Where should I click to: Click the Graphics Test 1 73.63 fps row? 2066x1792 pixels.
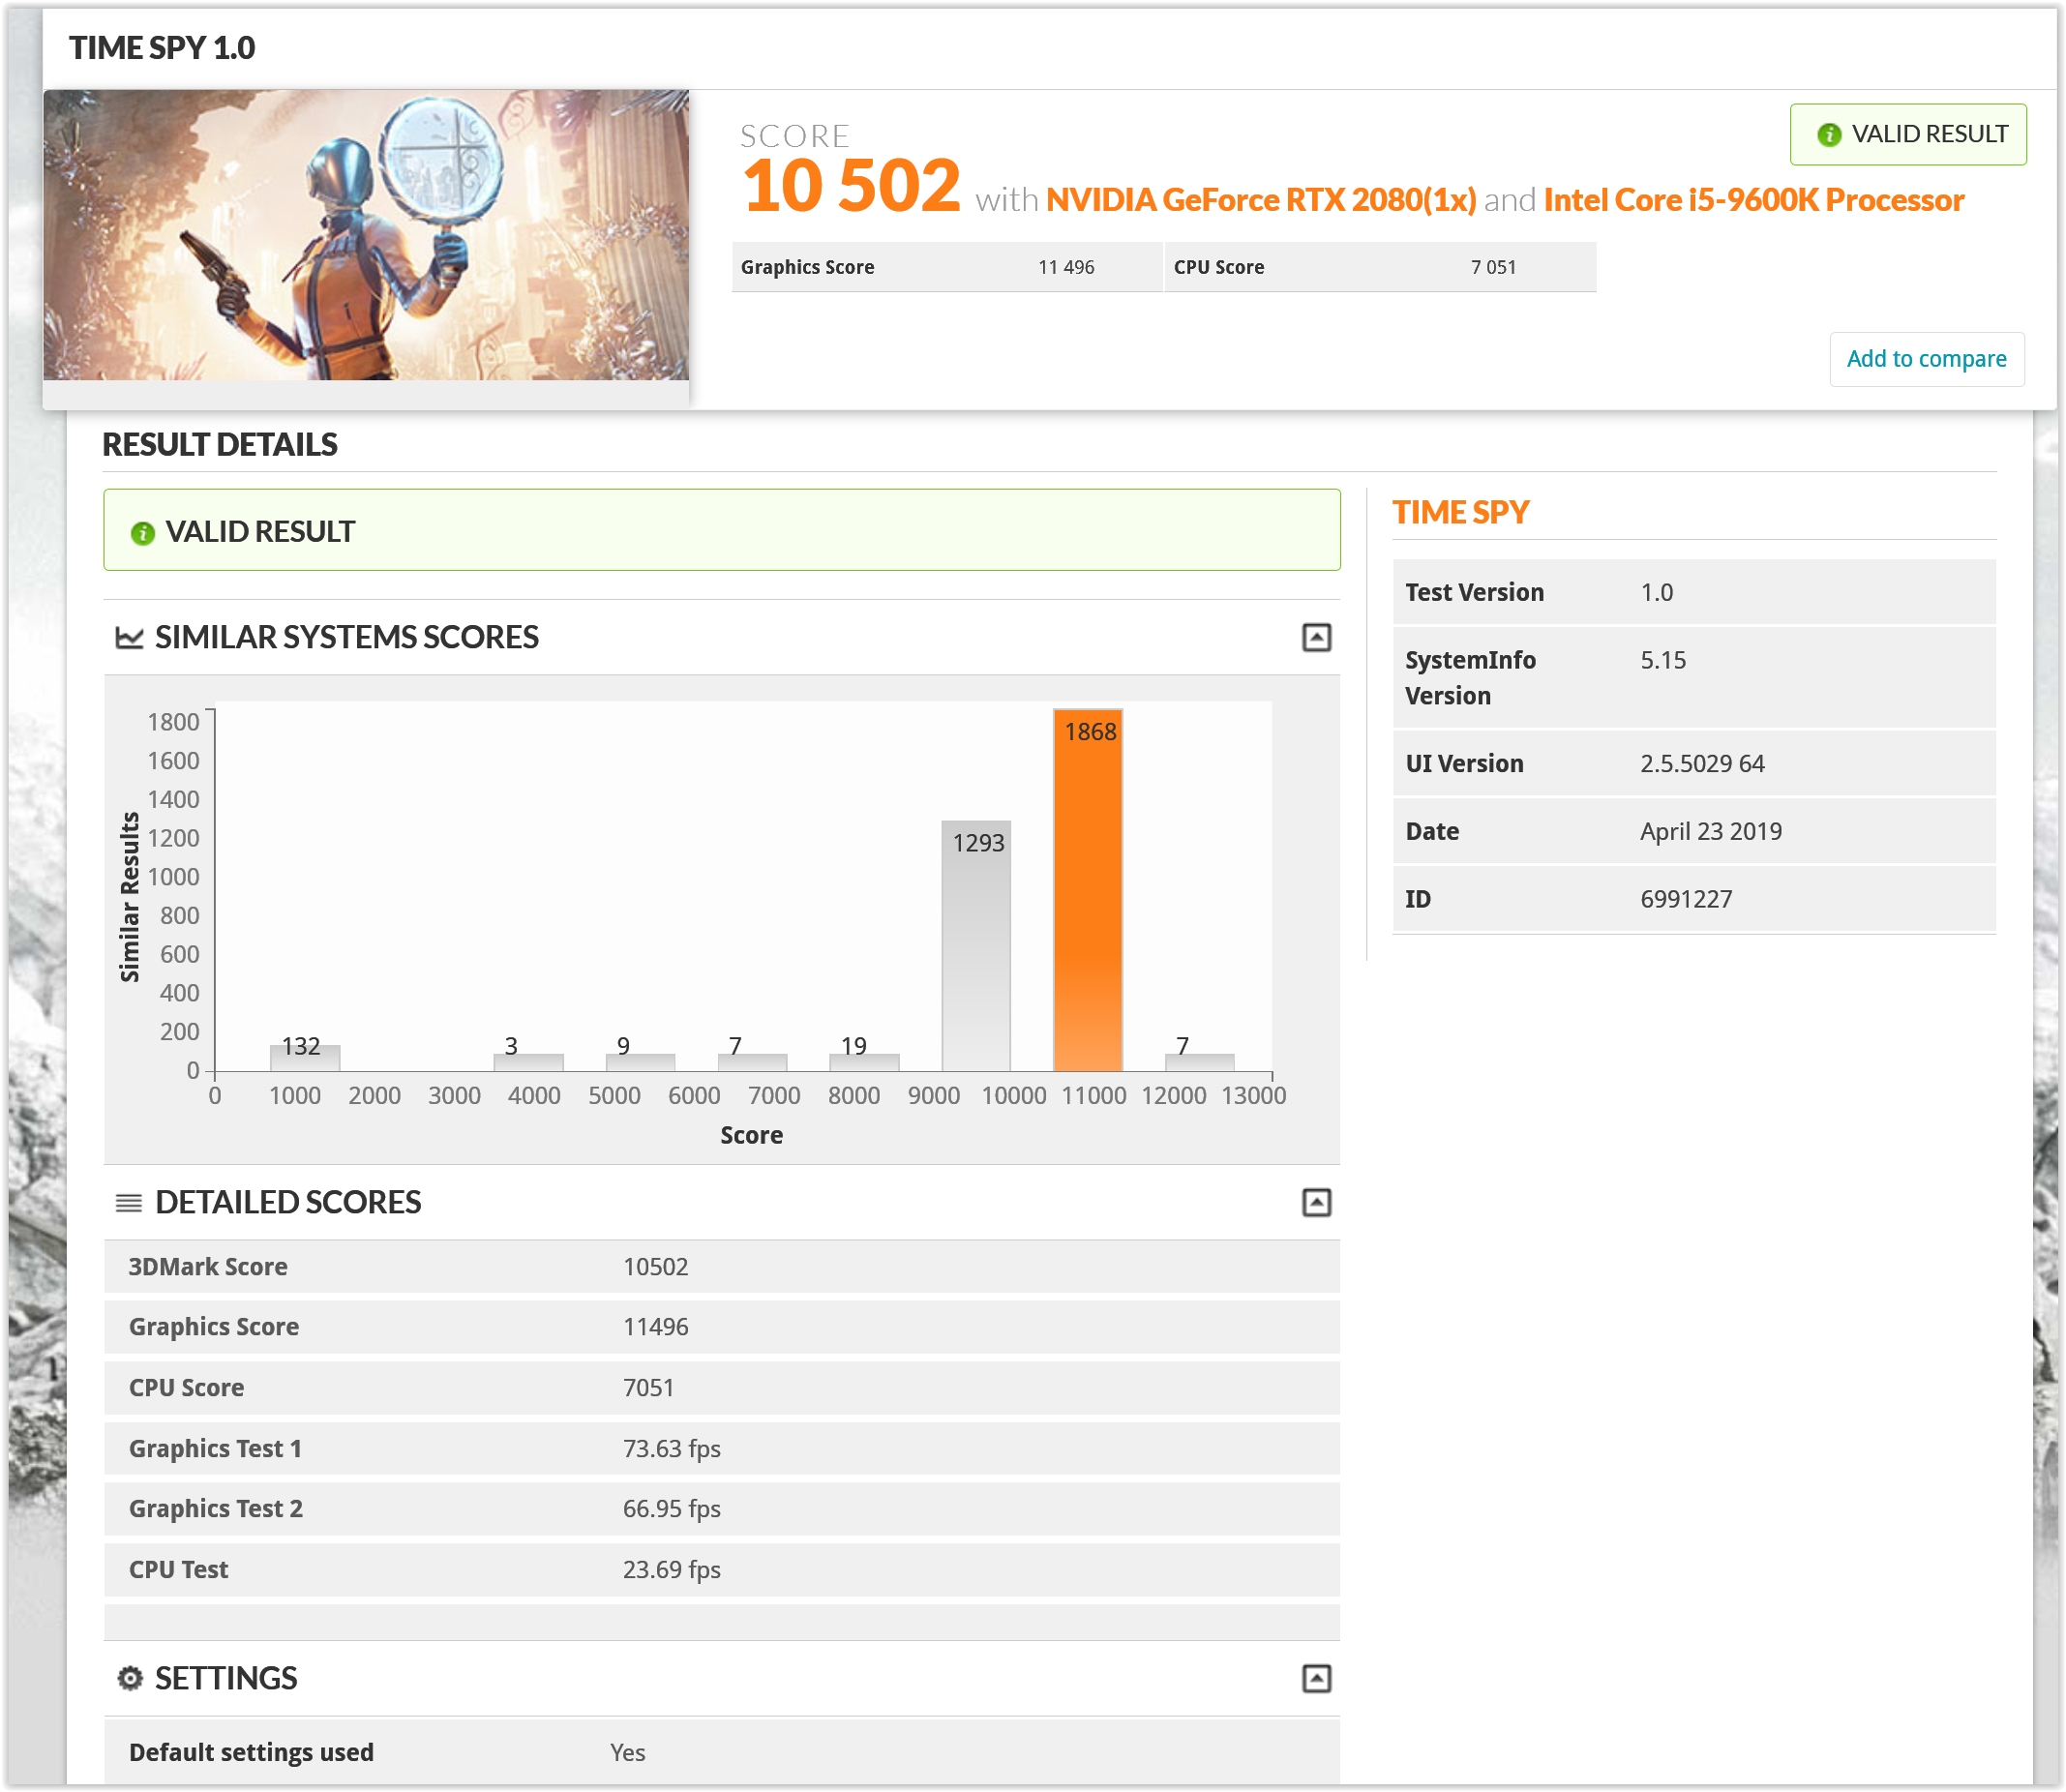[x=721, y=1449]
